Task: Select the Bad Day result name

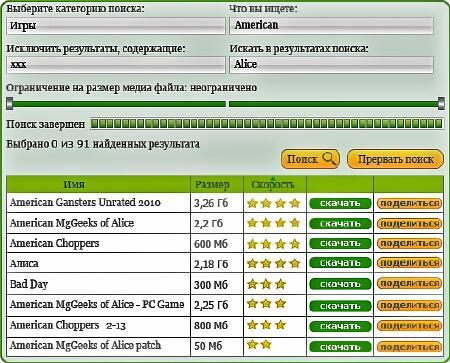Action: (x=29, y=284)
